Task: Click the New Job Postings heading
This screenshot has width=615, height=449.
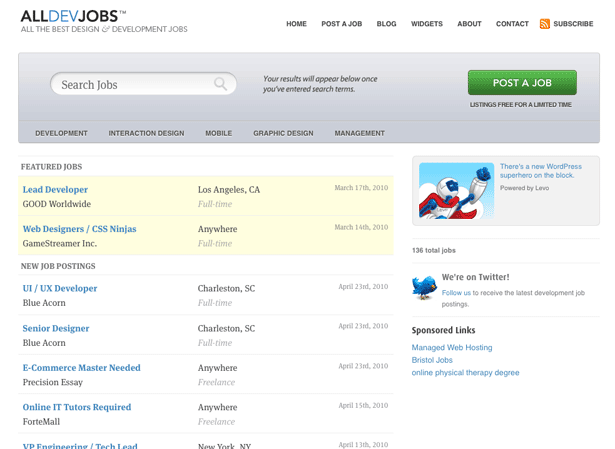Action: pyautogui.click(x=58, y=266)
